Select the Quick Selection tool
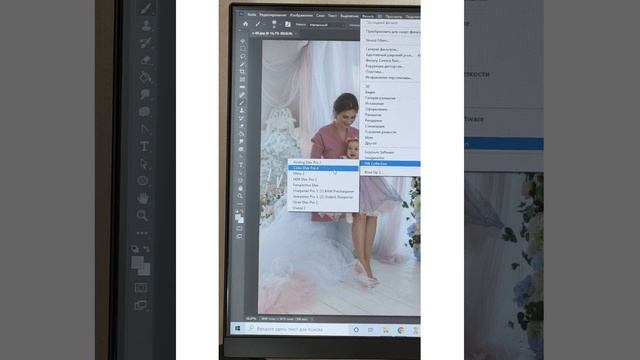The height and width of the screenshot is (360, 640). coord(243,64)
